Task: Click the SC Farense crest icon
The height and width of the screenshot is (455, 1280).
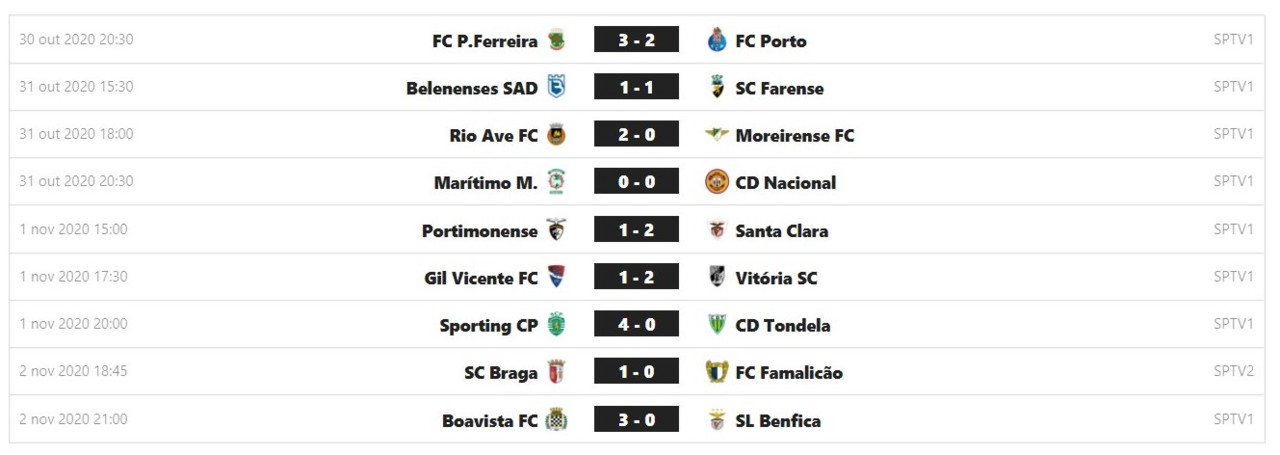Action: click(716, 88)
